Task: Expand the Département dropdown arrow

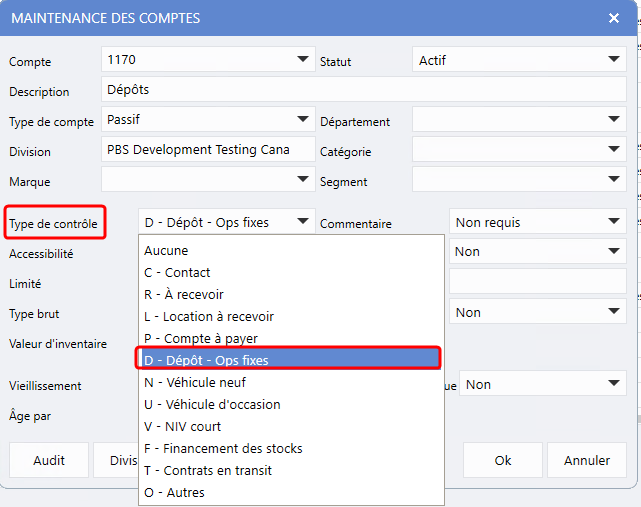Action: pos(613,119)
